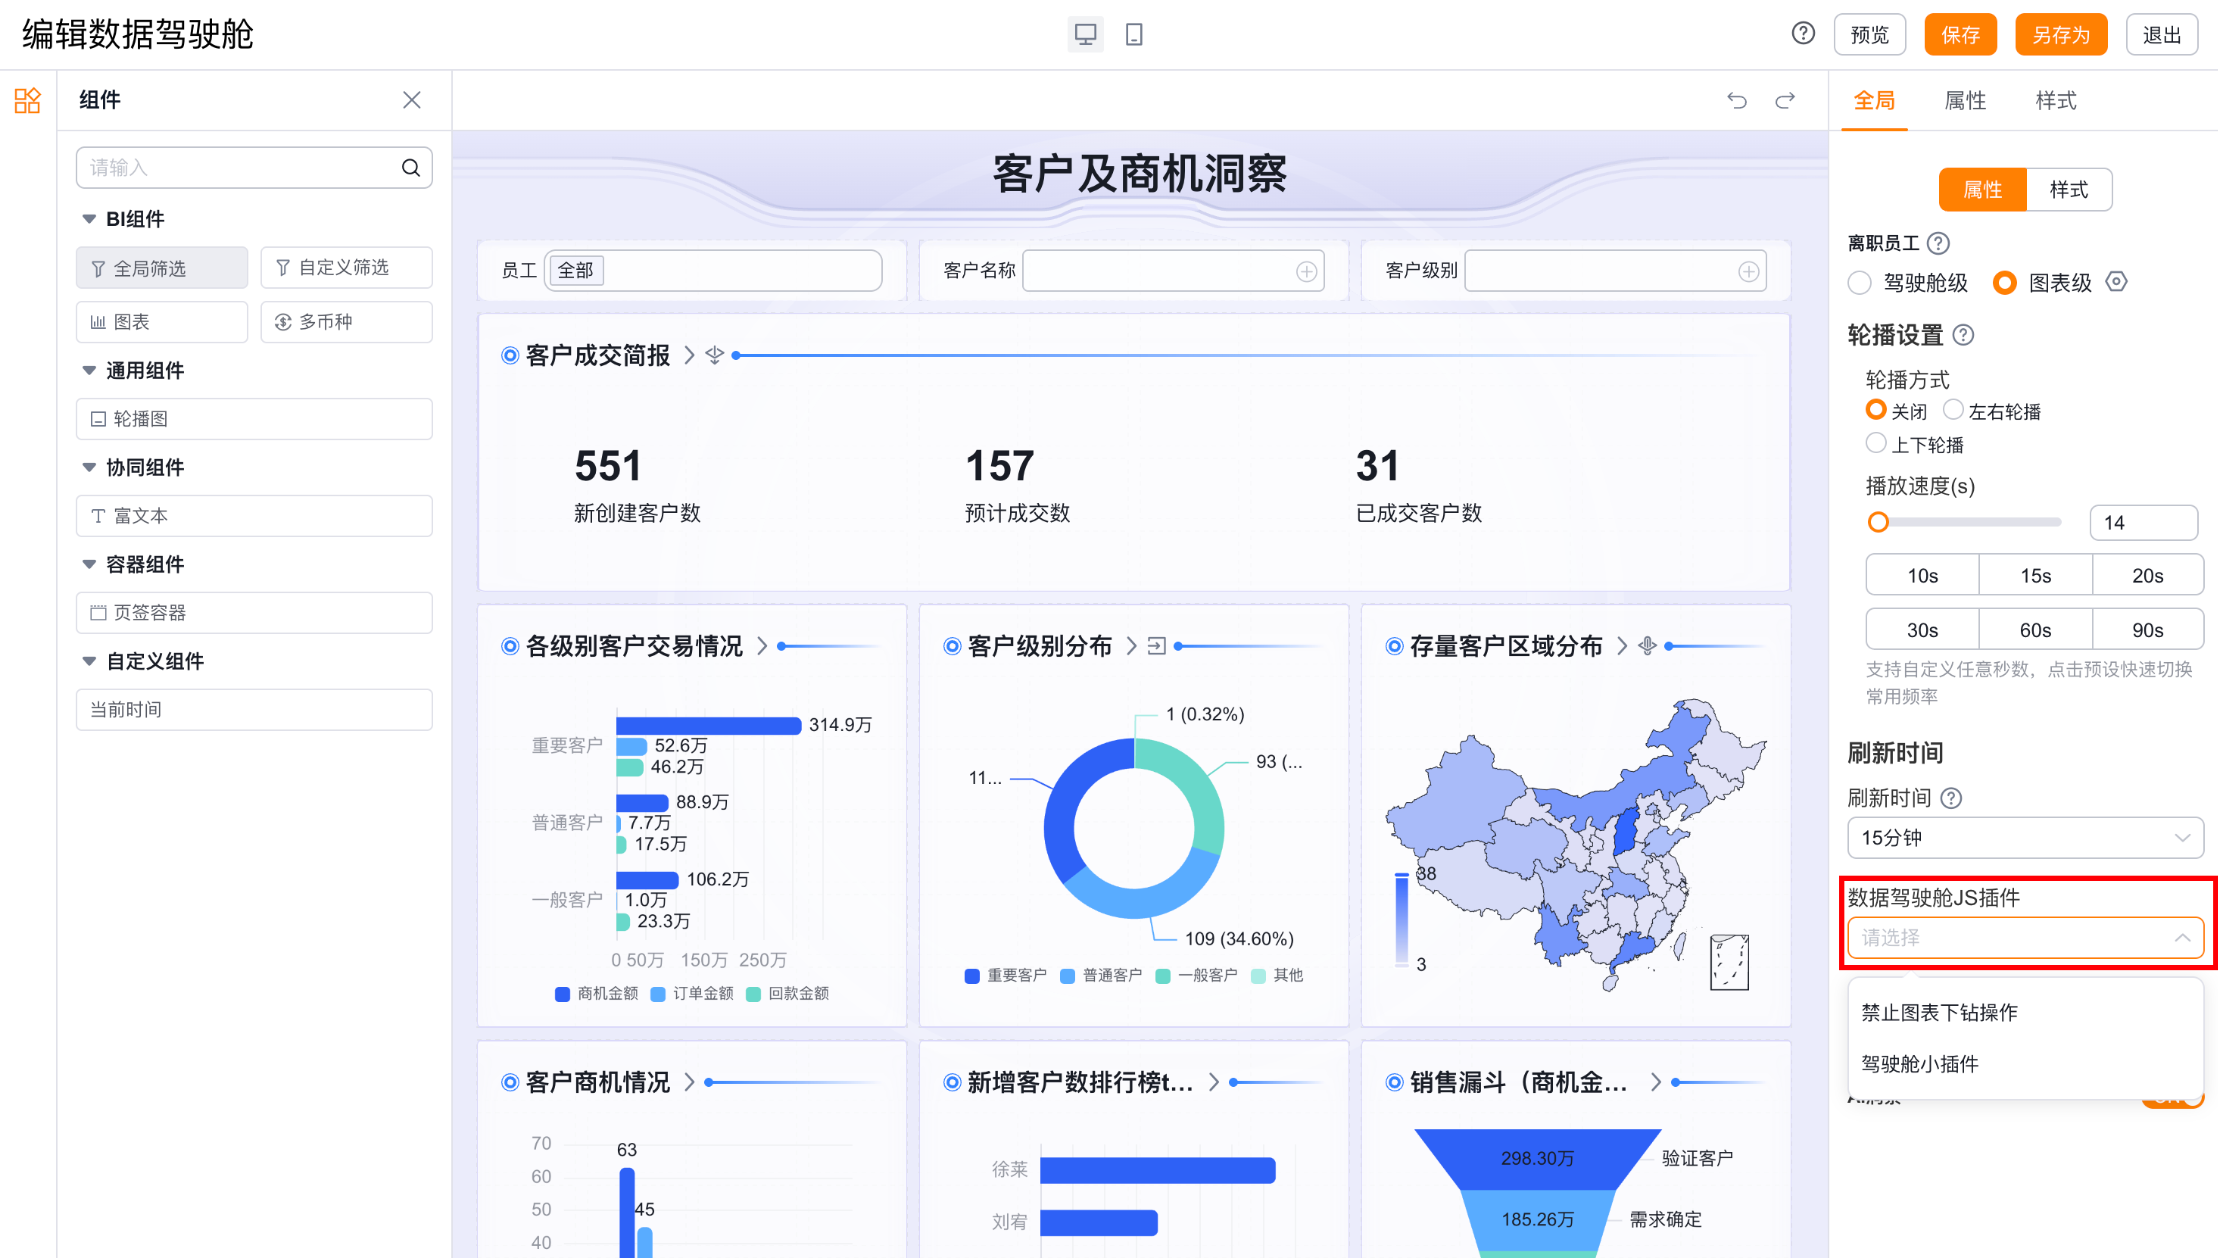Click target icon before 客户级别分布
This screenshot has width=2218, height=1258.
coord(952,646)
